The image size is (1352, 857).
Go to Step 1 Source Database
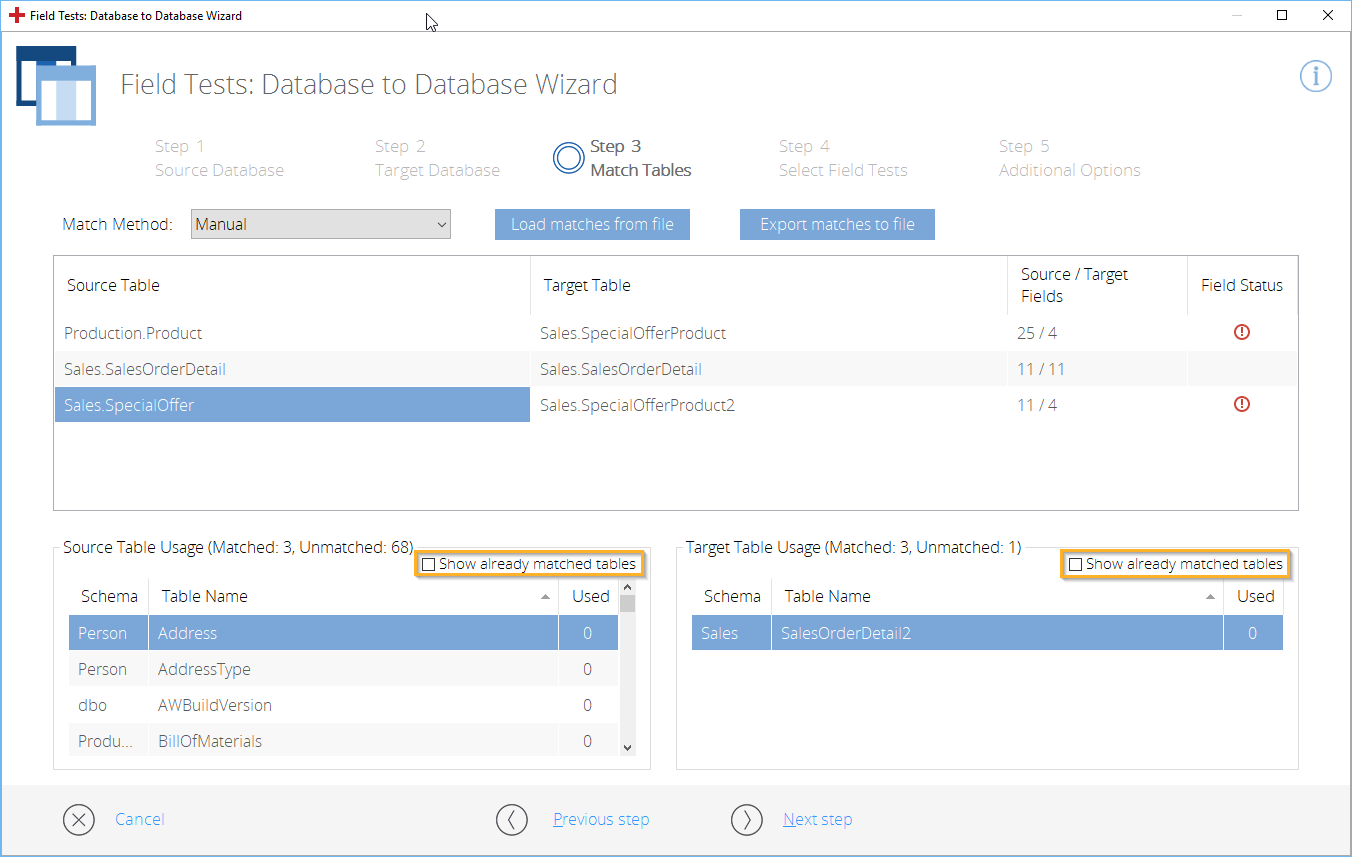[x=218, y=159]
